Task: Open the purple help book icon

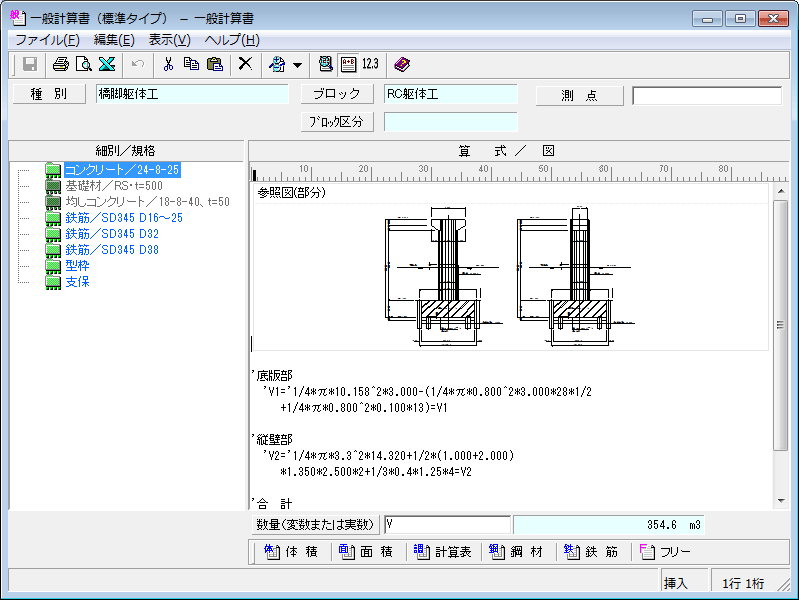Action: 401,64
